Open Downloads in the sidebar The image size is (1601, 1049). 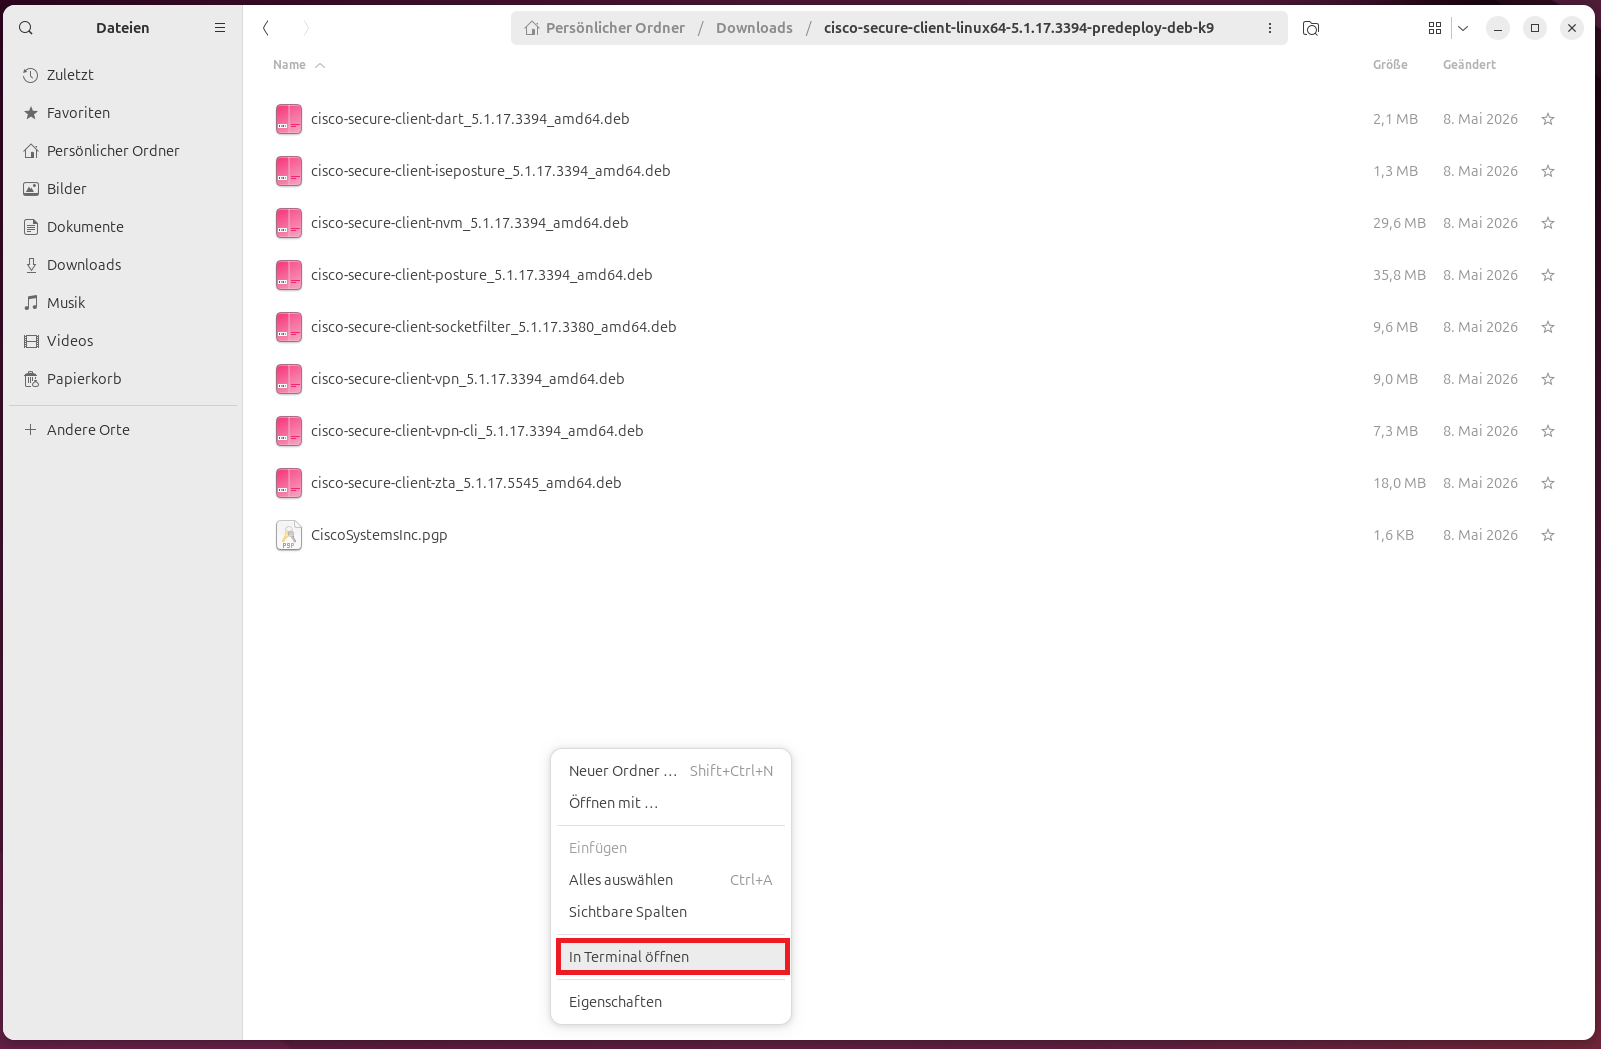click(x=124, y=265)
